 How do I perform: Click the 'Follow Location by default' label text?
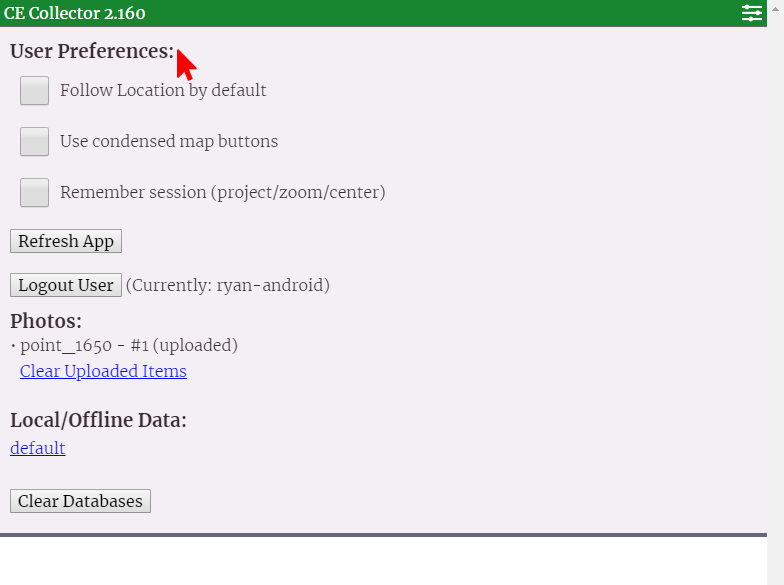click(x=163, y=90)
